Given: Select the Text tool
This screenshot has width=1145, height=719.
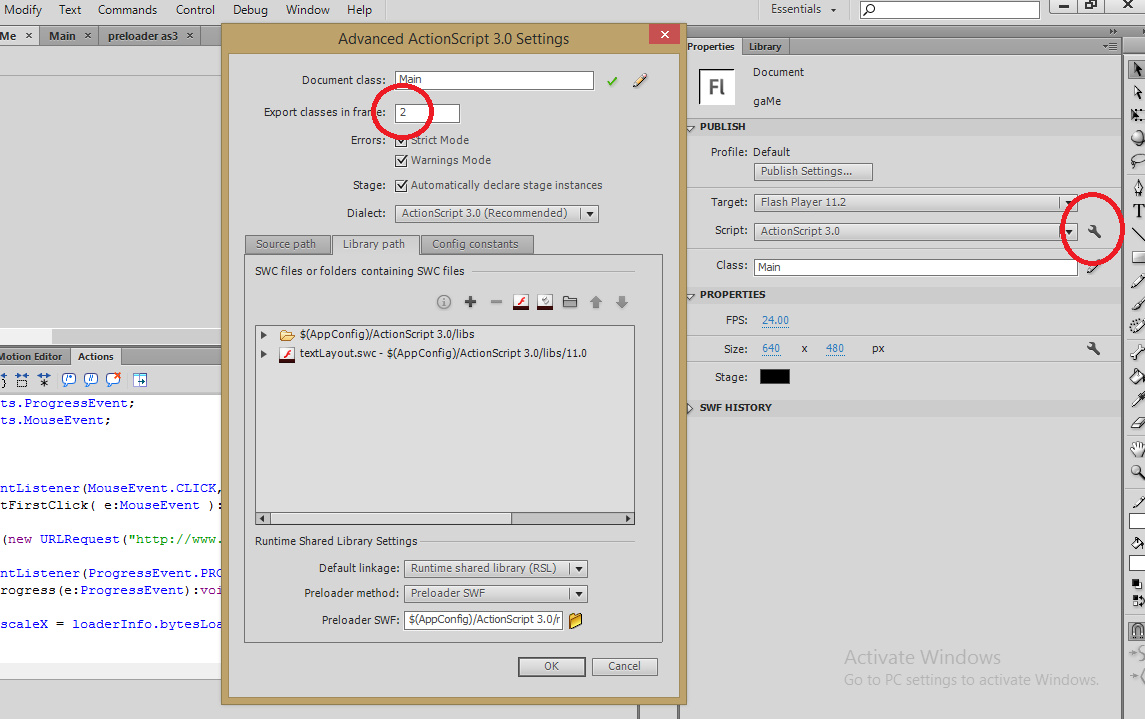Looking at the screenshot, I should (1137, 211).
